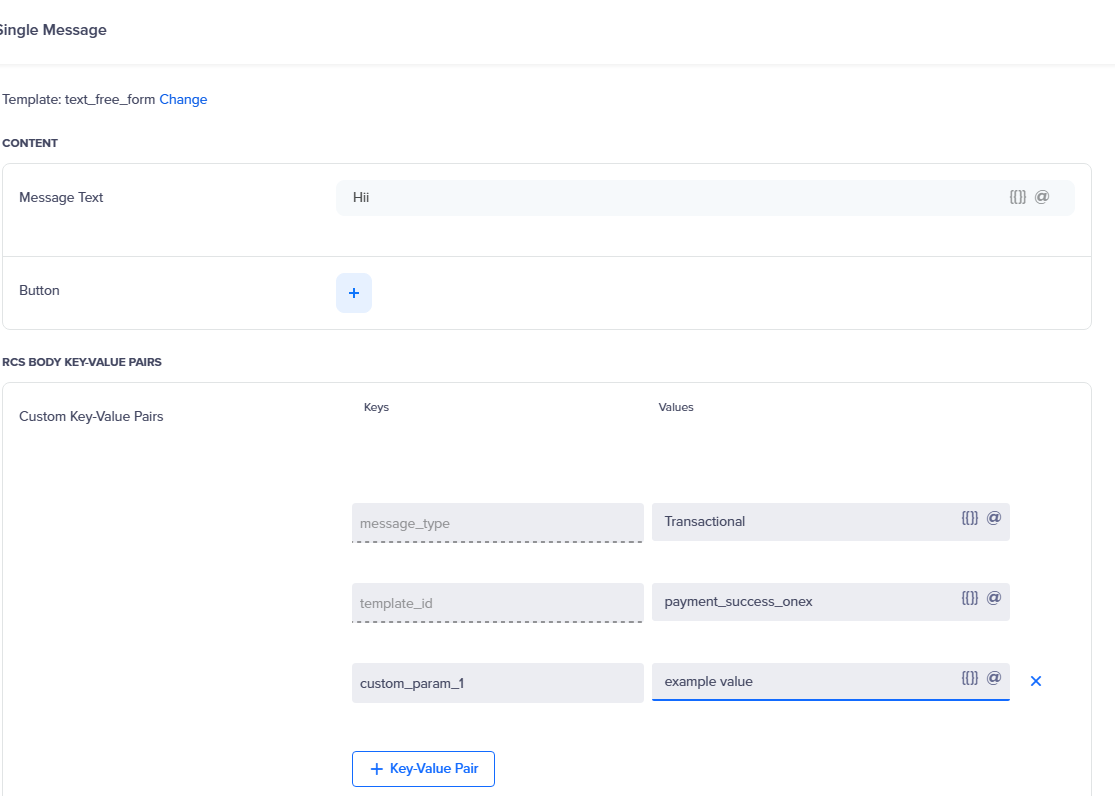Click the custom_param_1 key field
1115x796 pixels.
pyautogui.click(x=498, y=683)
